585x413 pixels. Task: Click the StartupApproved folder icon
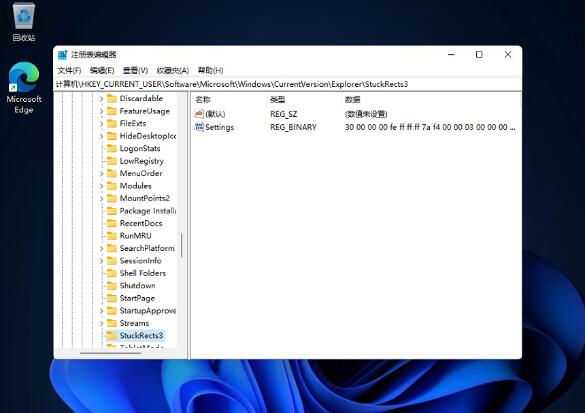pyautogui.click(x=112, y=311)
